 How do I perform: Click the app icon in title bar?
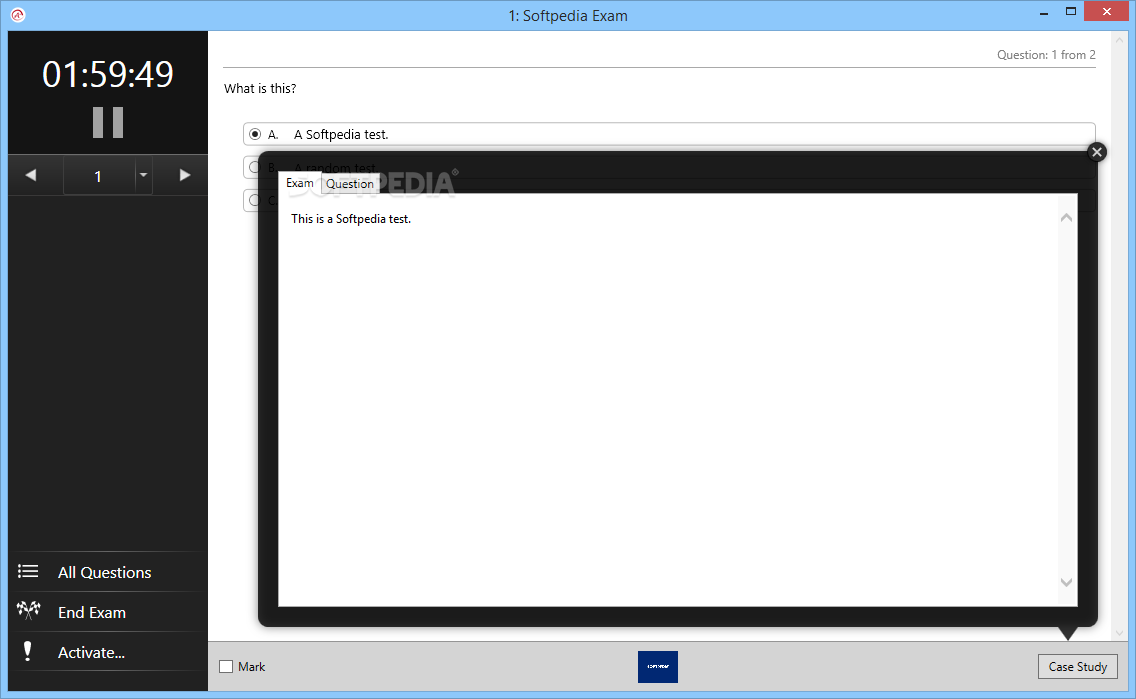[17, 14]
